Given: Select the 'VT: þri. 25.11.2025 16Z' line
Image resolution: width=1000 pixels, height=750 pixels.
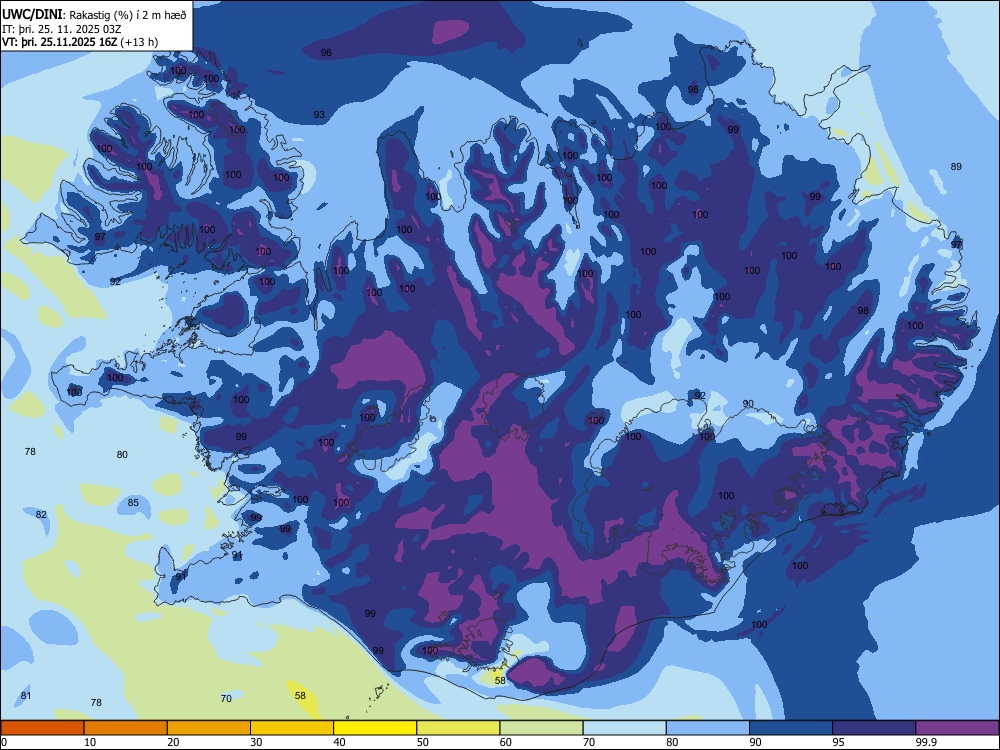Looking at the screenshot, I should tap(60, 42).
